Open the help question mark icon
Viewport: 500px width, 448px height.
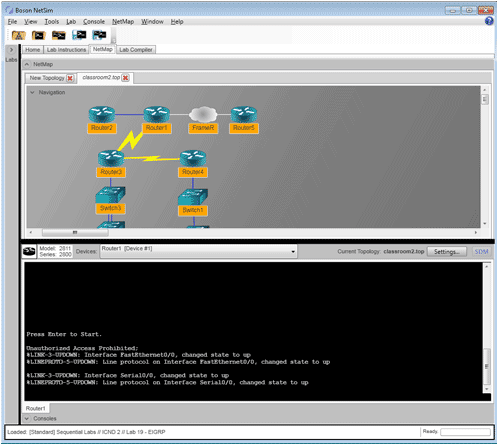point(489,21)
